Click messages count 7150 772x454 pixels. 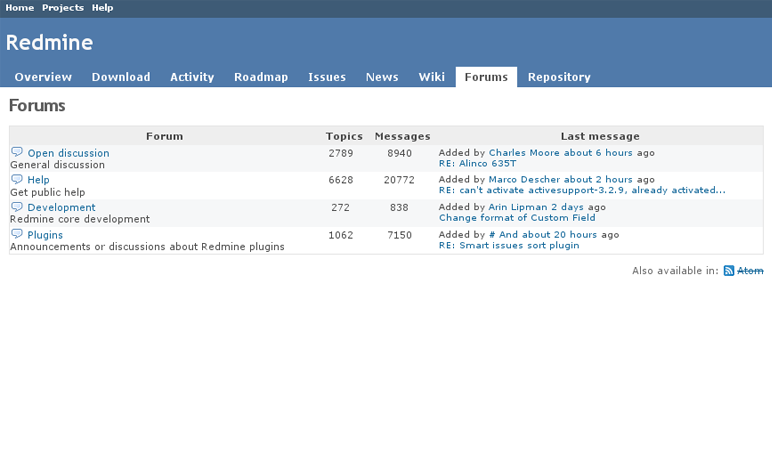point(399,235)
